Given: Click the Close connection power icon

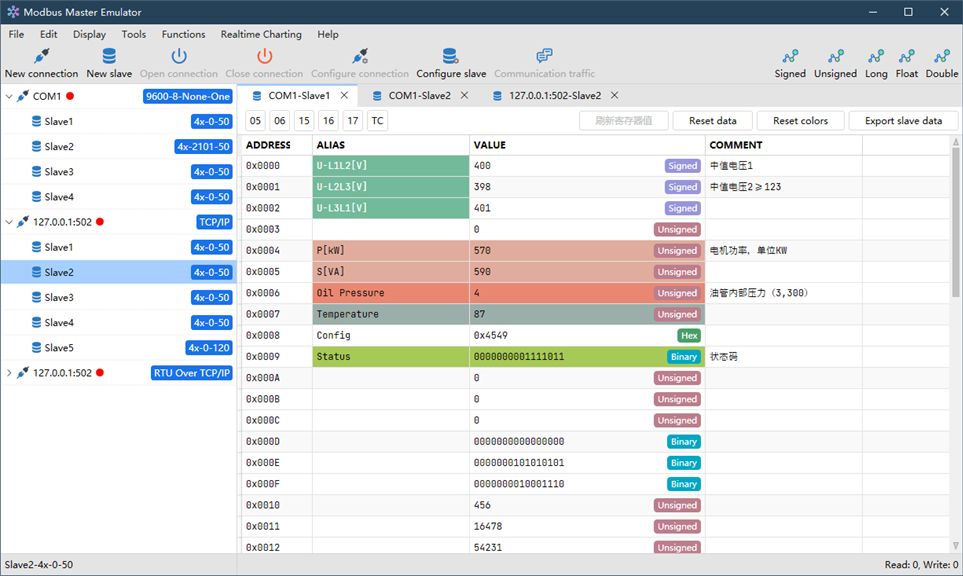Looking at the screenshot, I should tap(264, 56).
